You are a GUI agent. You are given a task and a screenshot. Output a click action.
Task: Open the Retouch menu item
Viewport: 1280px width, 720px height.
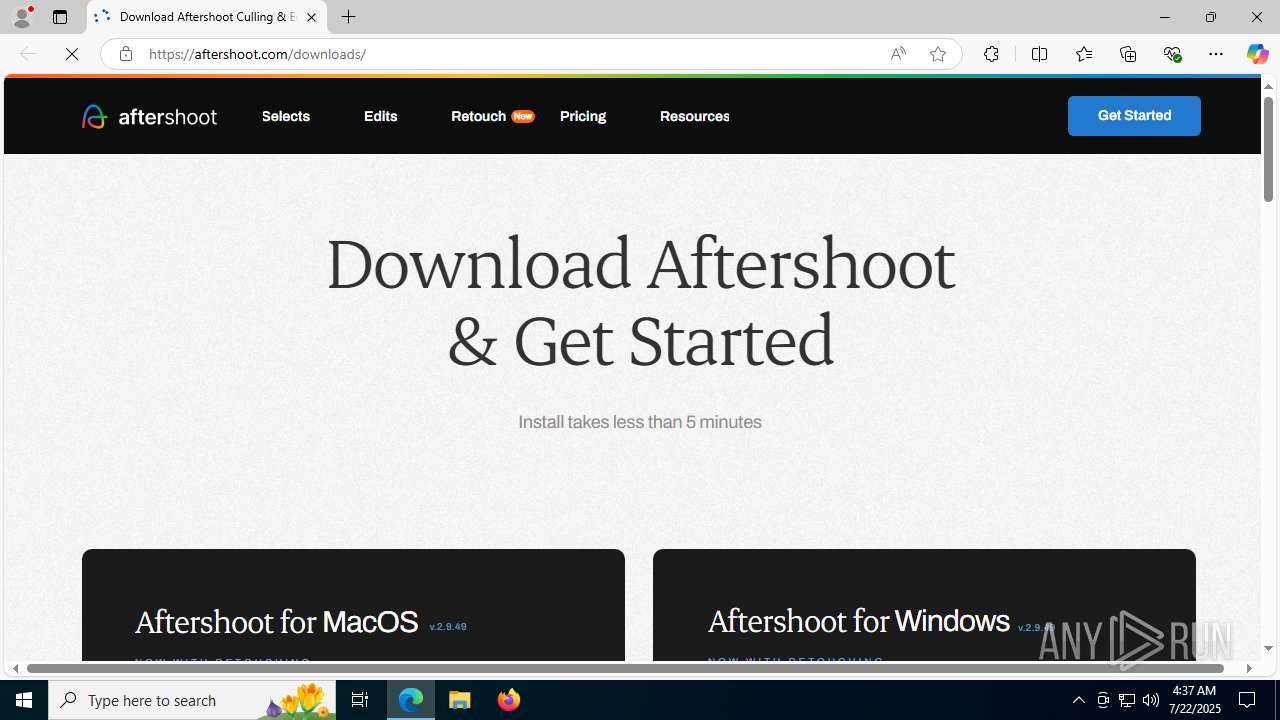coord(492,116)
